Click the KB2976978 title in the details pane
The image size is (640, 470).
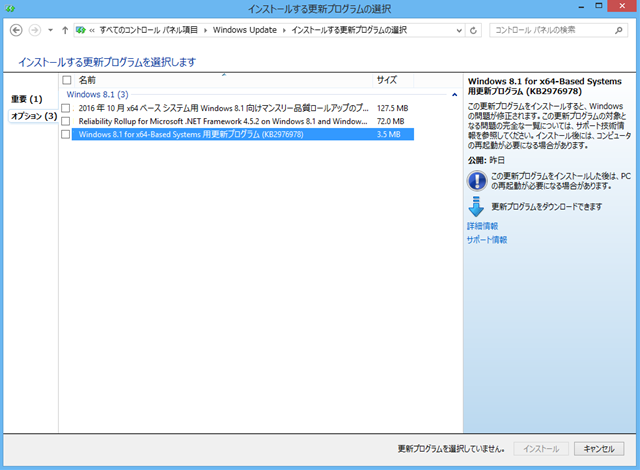point(545,86)
